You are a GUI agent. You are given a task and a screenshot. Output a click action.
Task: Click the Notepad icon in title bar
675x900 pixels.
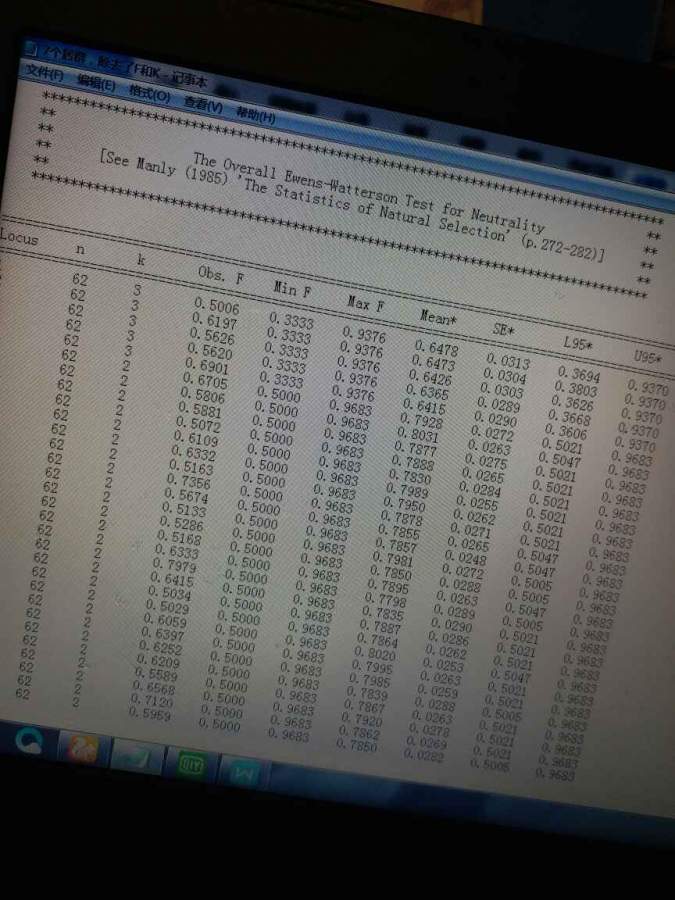[31, 51]
